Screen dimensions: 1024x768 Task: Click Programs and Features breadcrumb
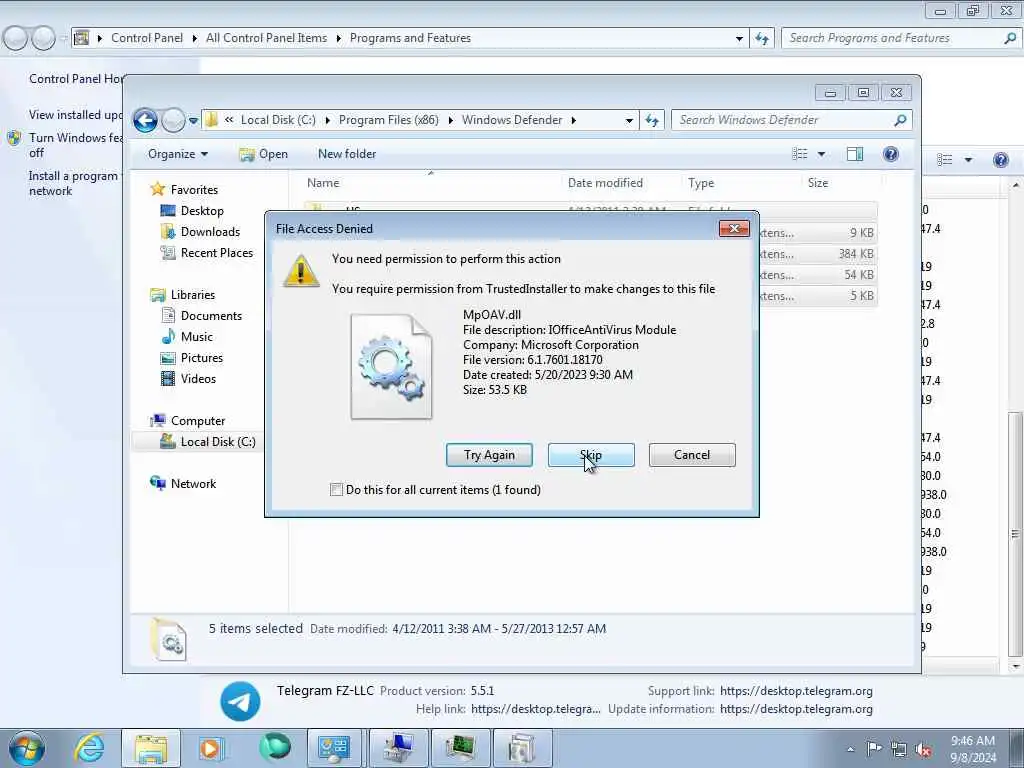(x=410, y=38)
